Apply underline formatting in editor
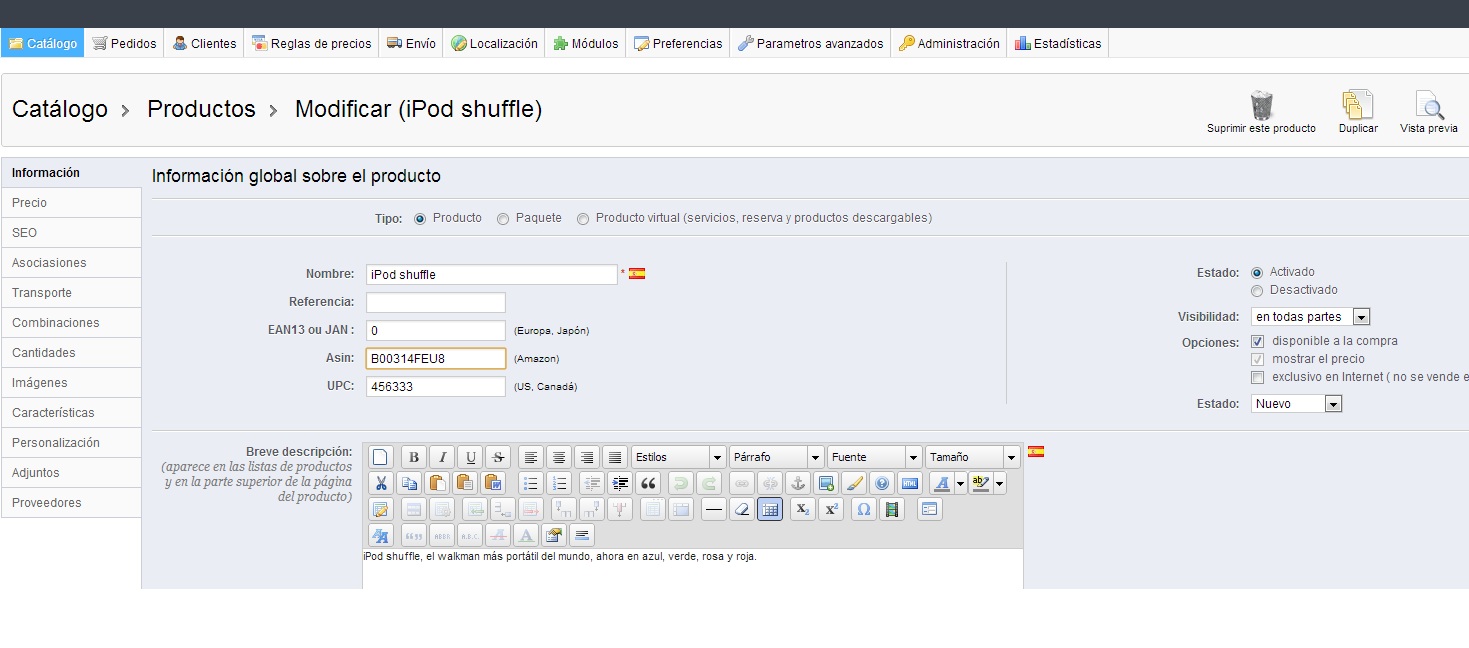Image resolution: width=1469 pixels, height=648 pixels. pos(469,457)
